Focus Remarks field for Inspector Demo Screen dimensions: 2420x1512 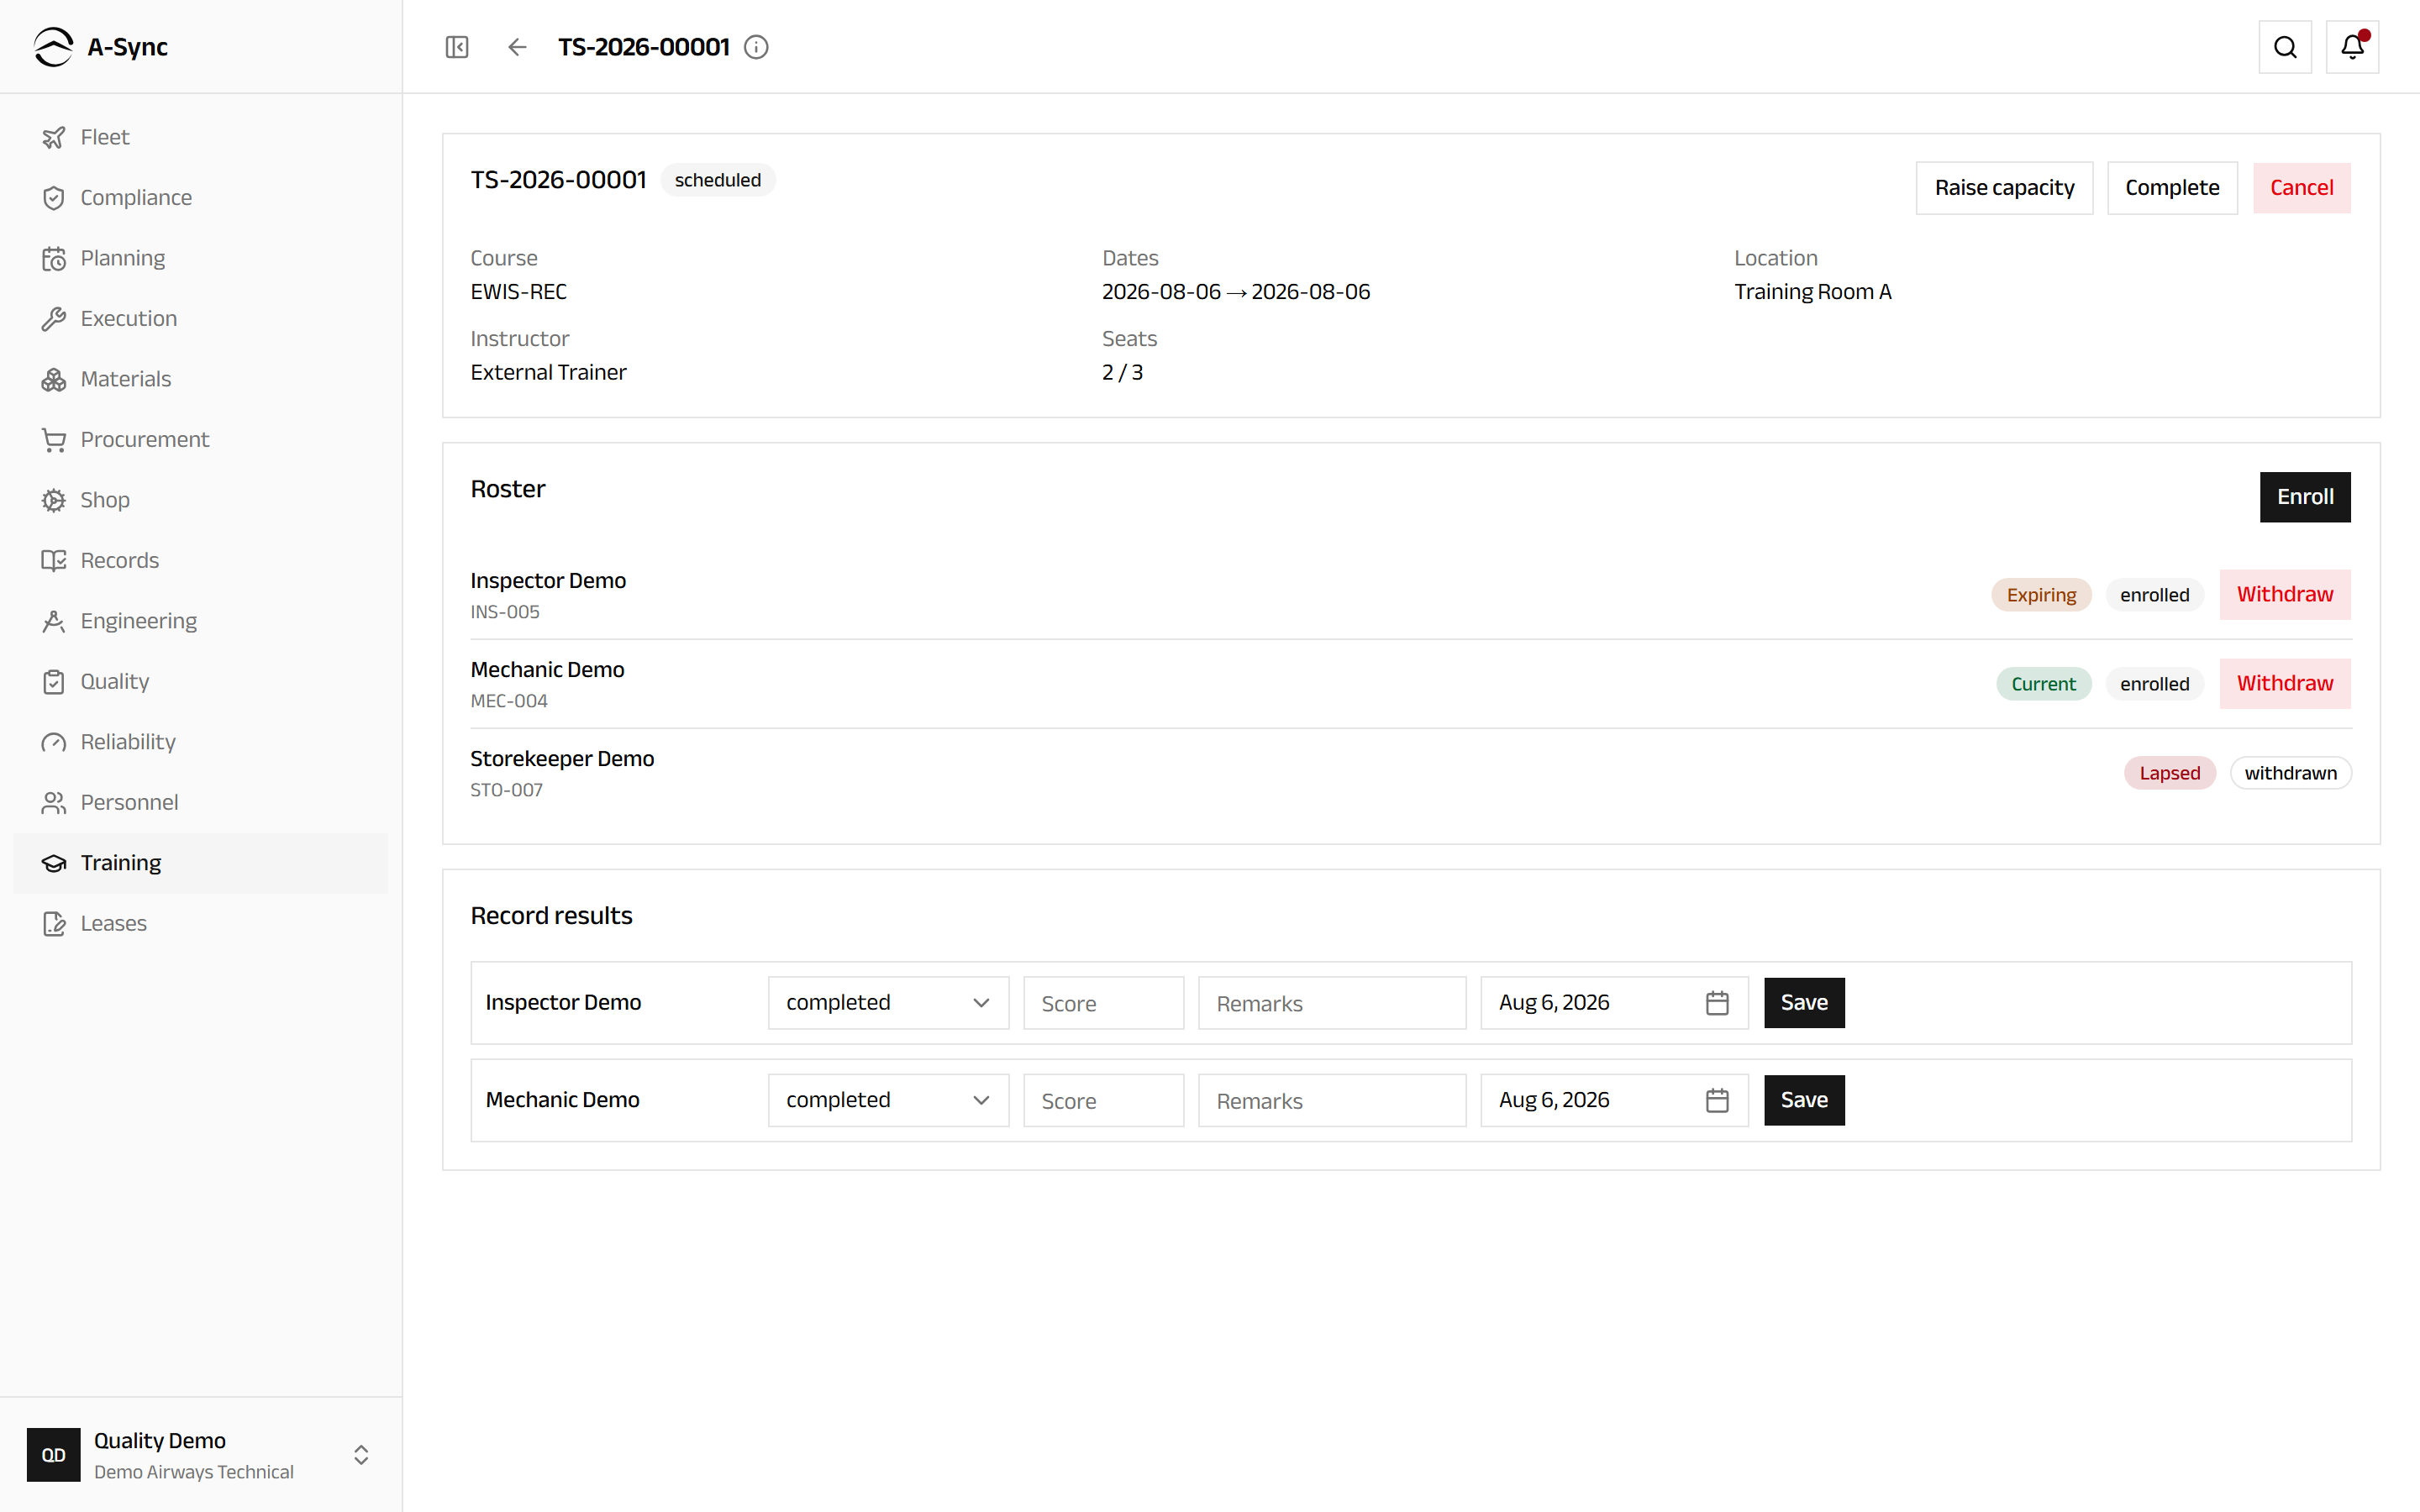pos(1332,1003)
